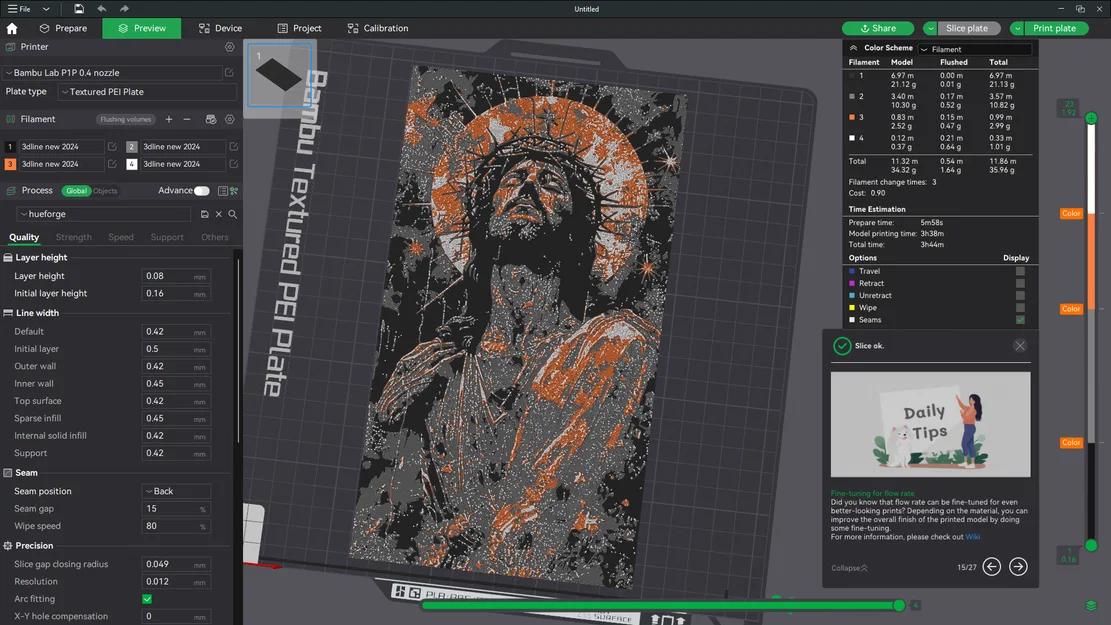Open the File menu dropdown arrow
The height and width of the screenshot is (625, 1111).
[46, 9]
